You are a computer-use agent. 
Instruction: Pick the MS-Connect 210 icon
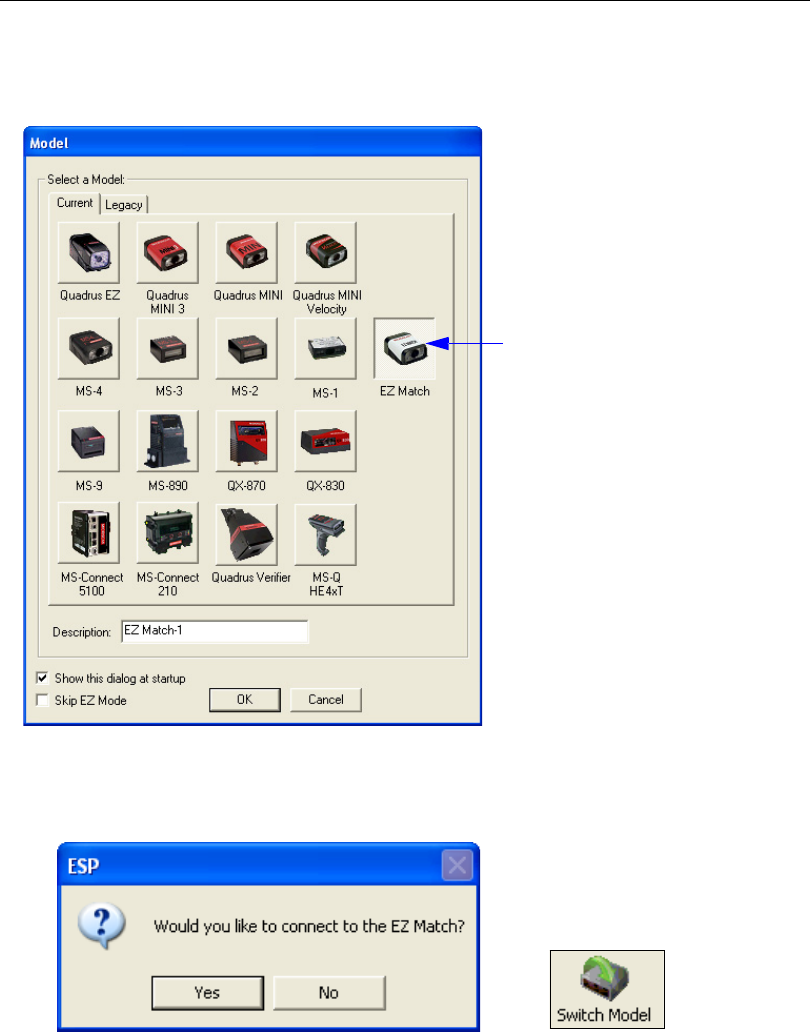point(168,534)
